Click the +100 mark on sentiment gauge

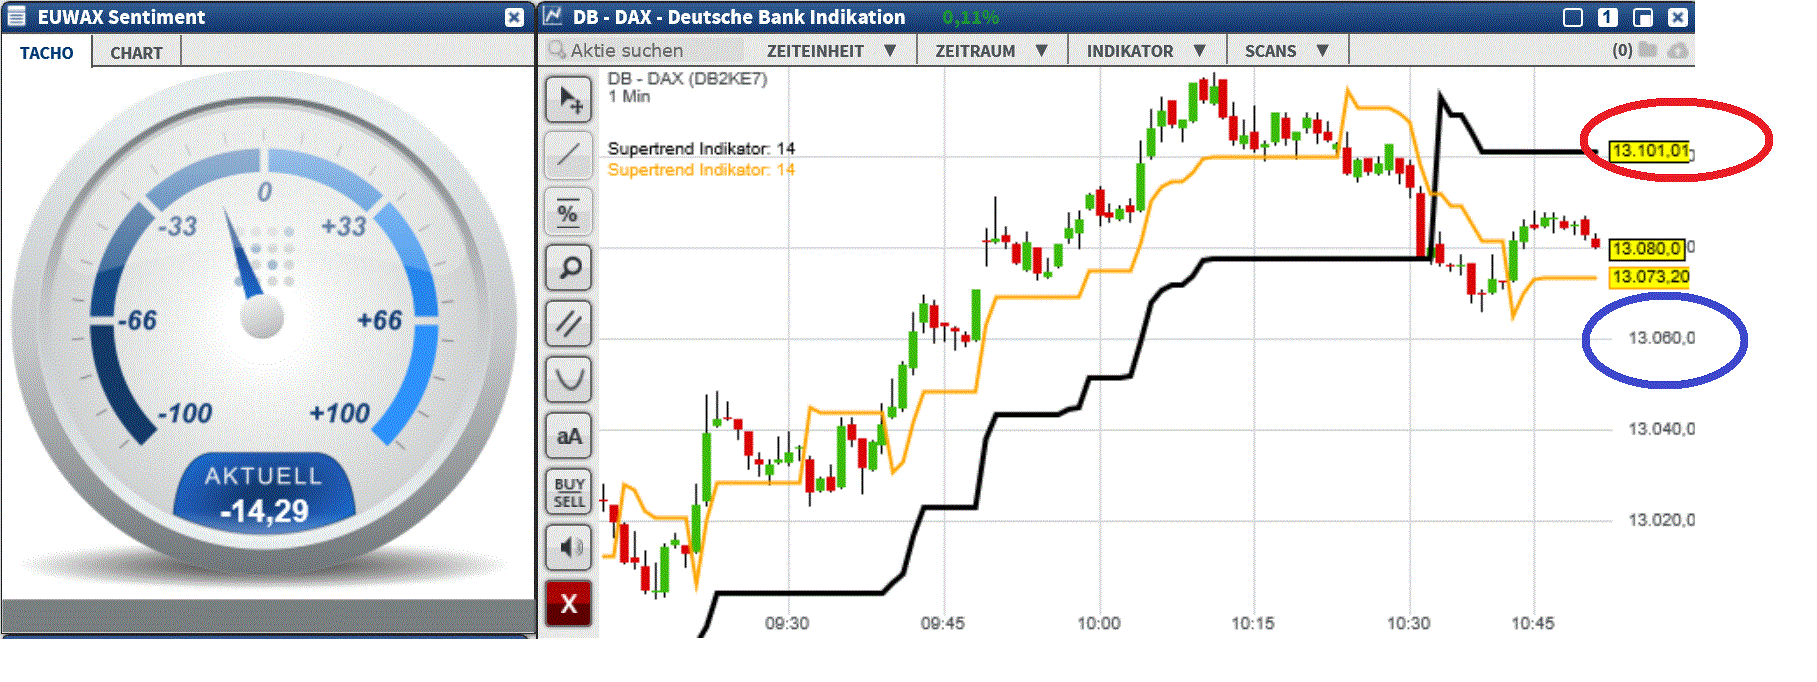pos(339,413)
